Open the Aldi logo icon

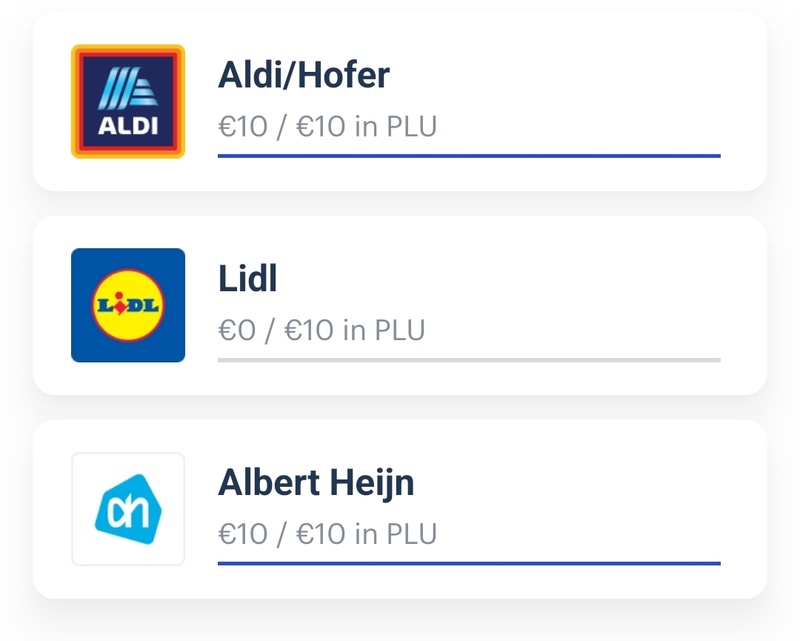(128, 101)
